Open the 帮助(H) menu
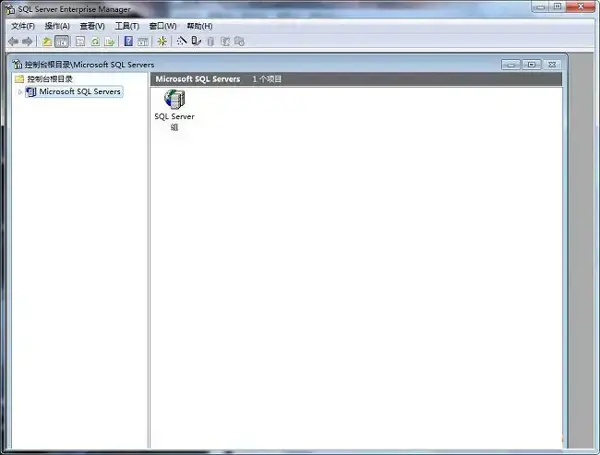 point(200,26)
